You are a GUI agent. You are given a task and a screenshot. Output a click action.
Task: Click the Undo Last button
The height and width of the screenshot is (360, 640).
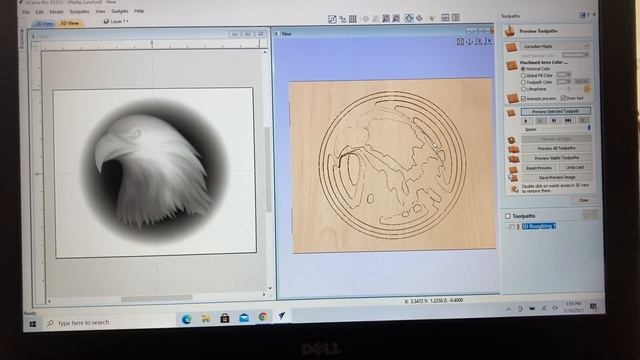click(x=575, y=167)
